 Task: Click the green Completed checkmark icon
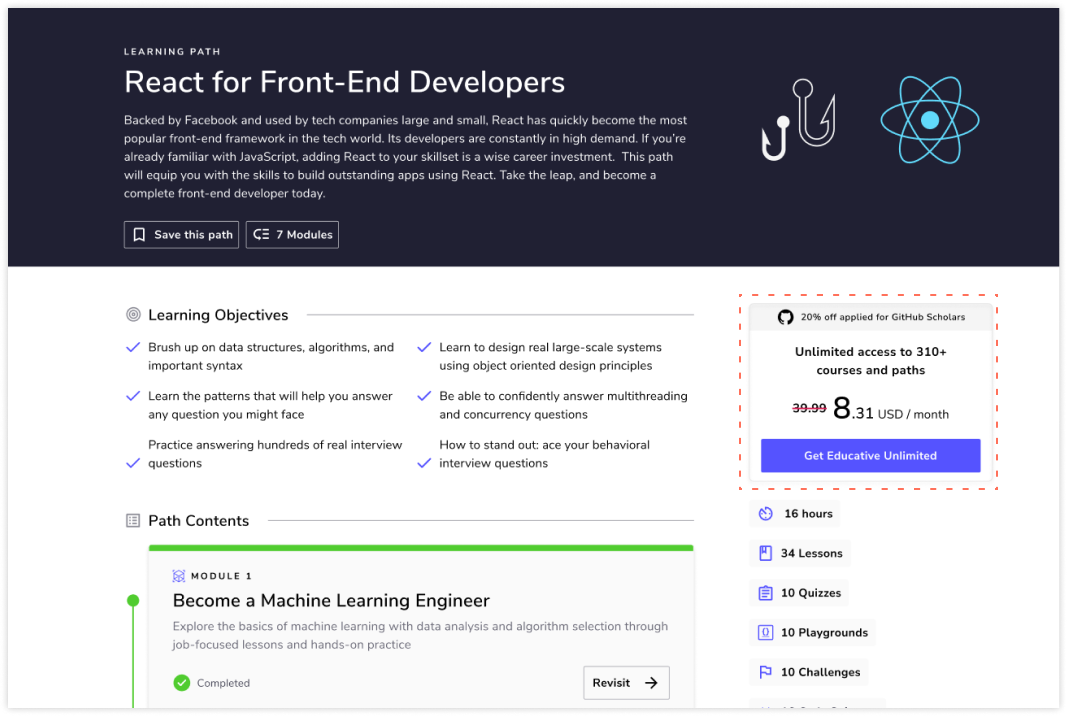(x=182, y=683)
